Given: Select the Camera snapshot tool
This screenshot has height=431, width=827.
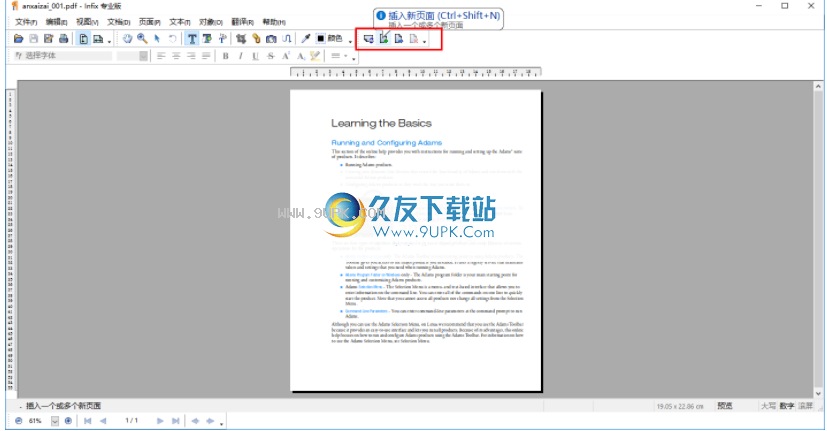Looking at the screenshot, I should (271, 39).
